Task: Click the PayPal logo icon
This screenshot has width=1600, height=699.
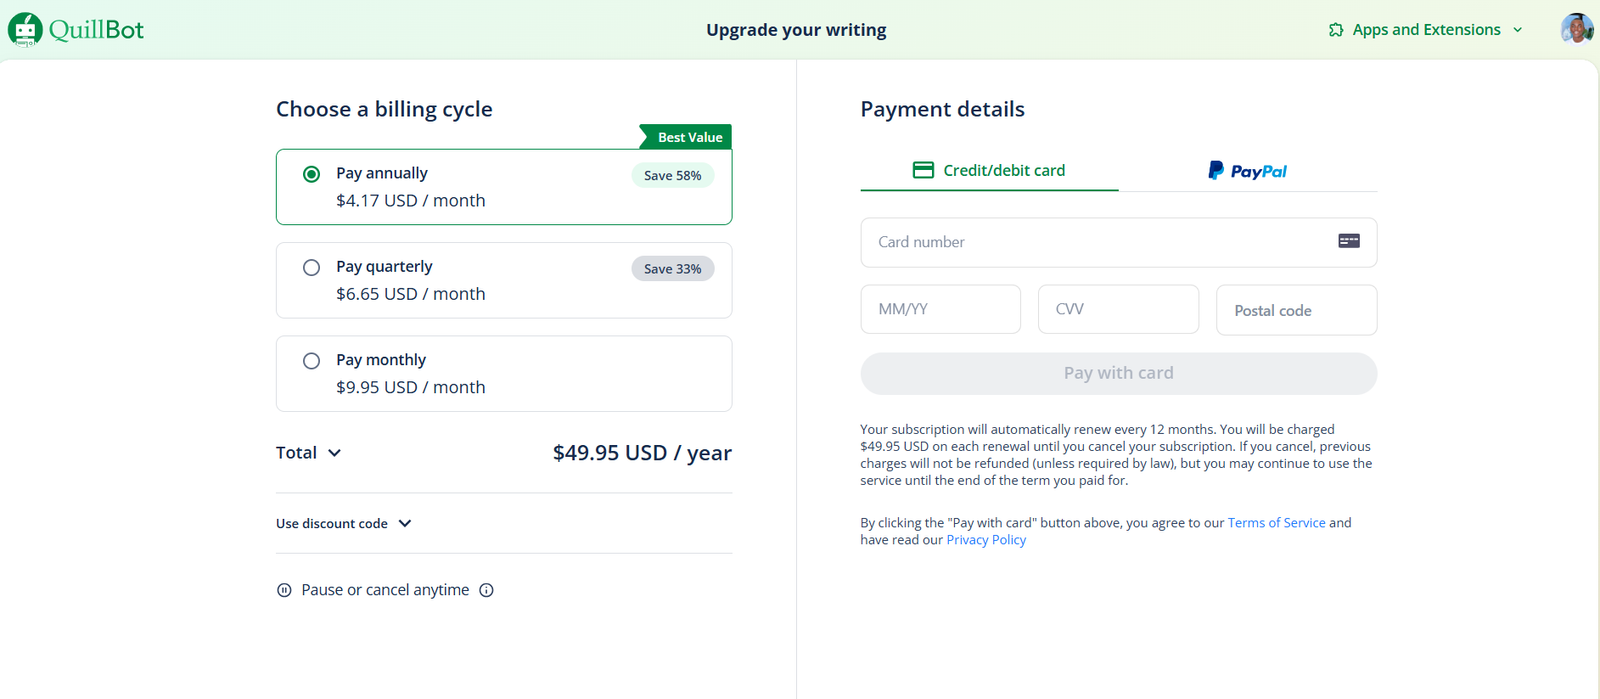Action: click(1216, 171)
